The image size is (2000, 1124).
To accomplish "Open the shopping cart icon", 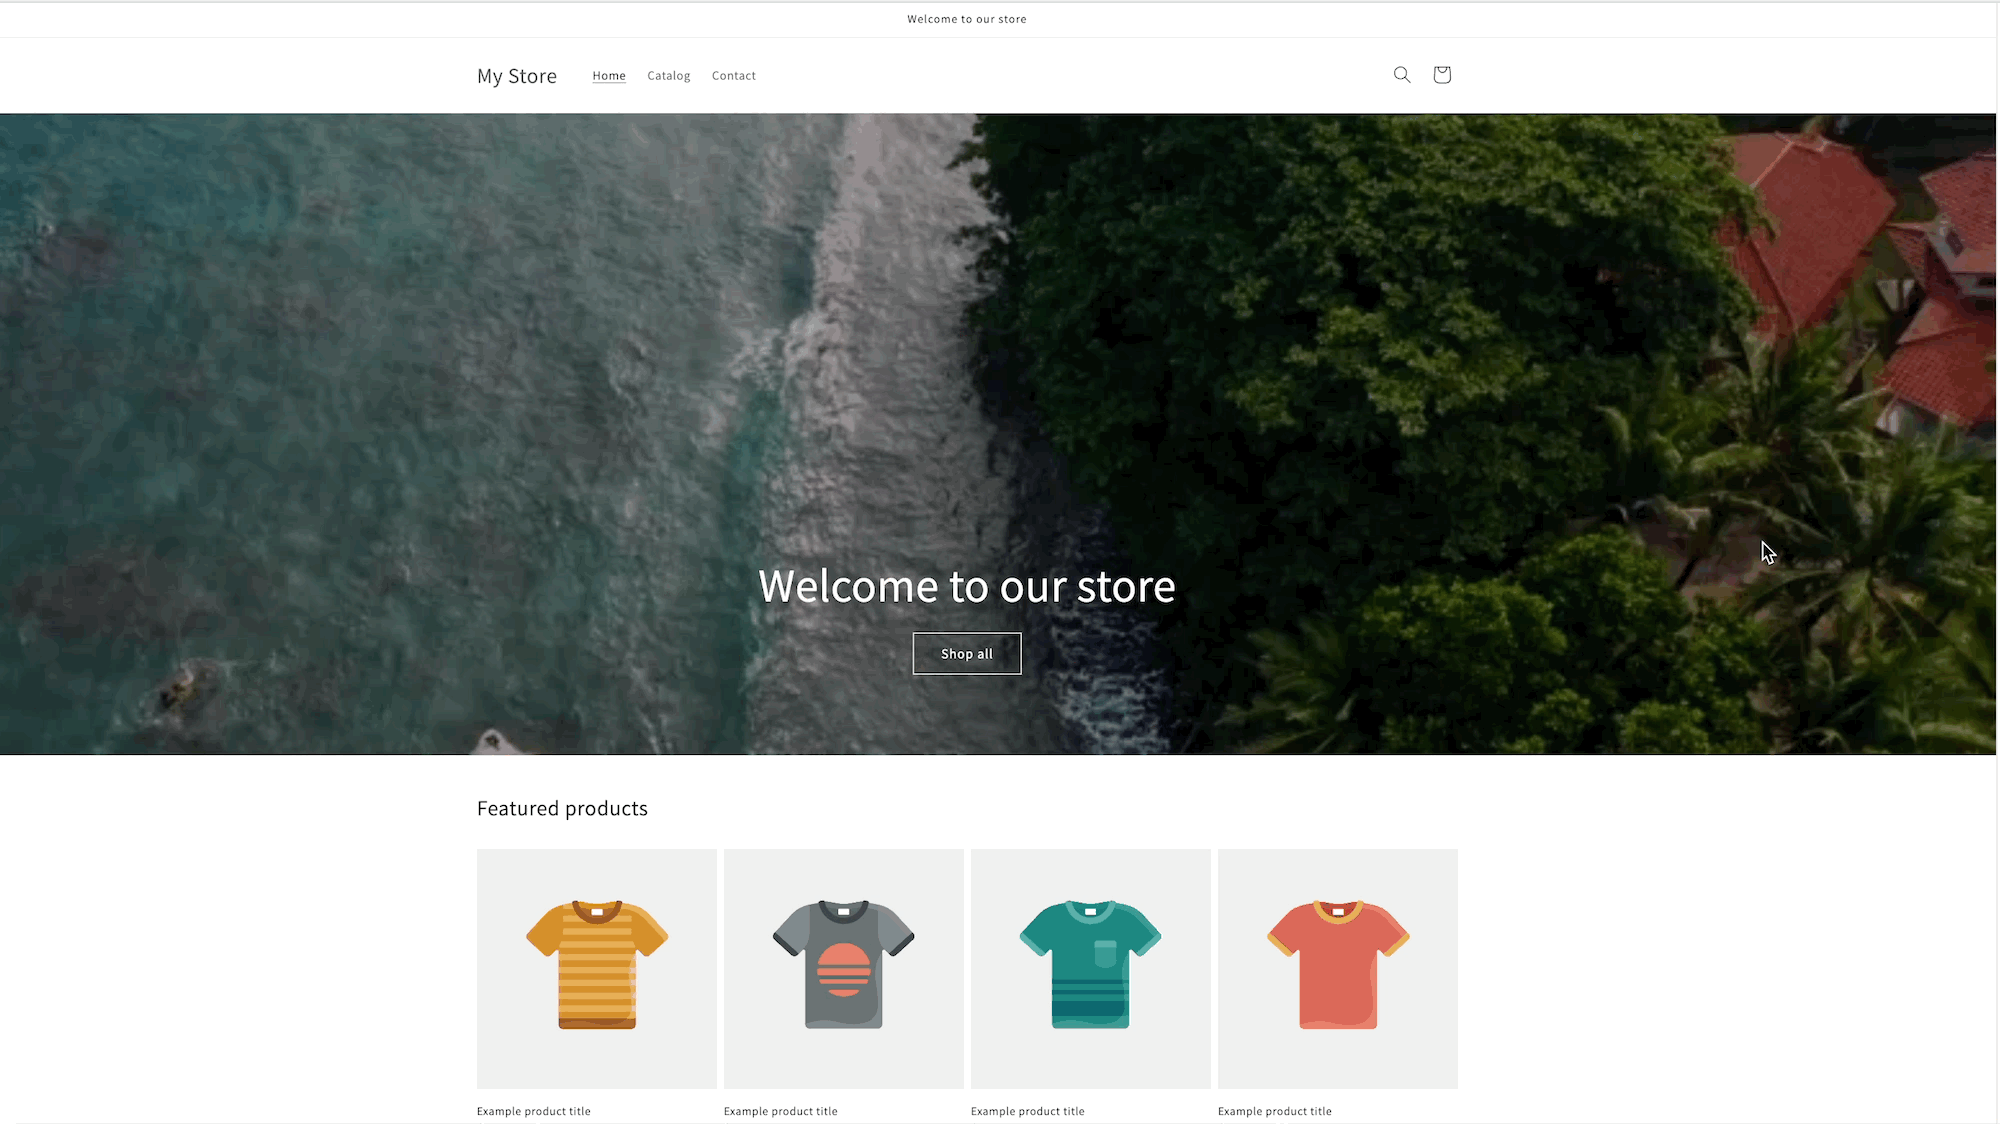I will pyautogui.click(x=1441, y=75).
